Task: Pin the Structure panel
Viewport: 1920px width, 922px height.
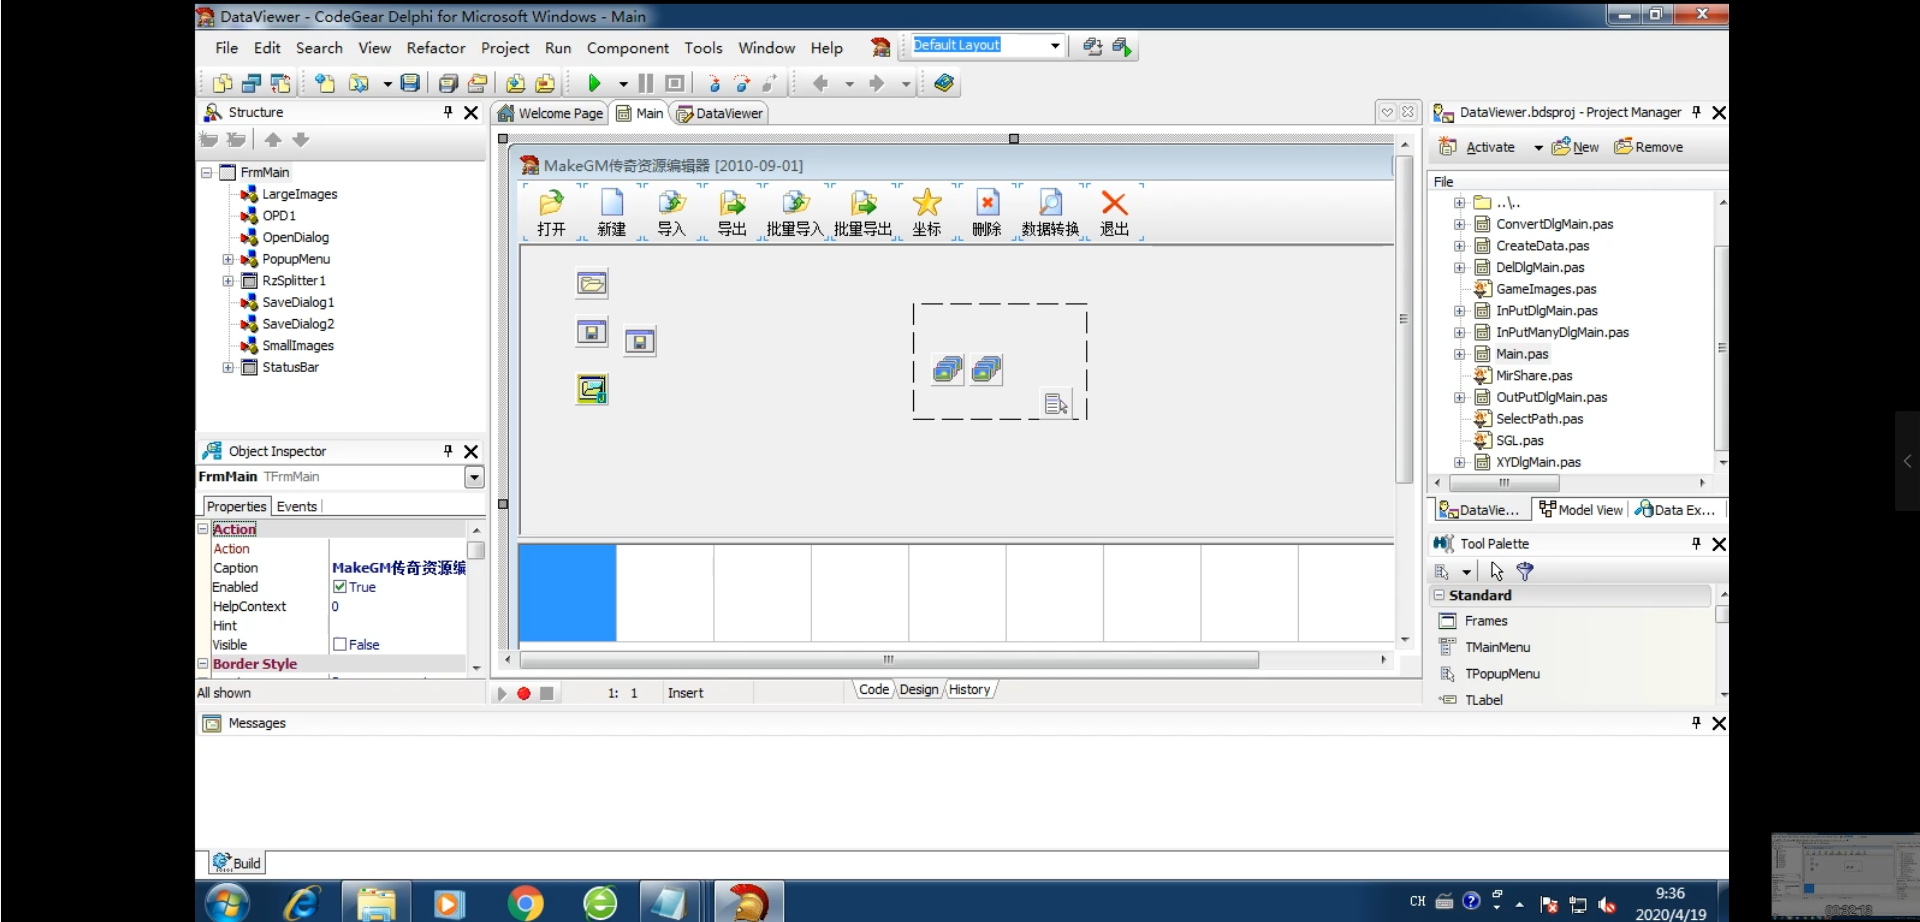Action: point(448,112)
